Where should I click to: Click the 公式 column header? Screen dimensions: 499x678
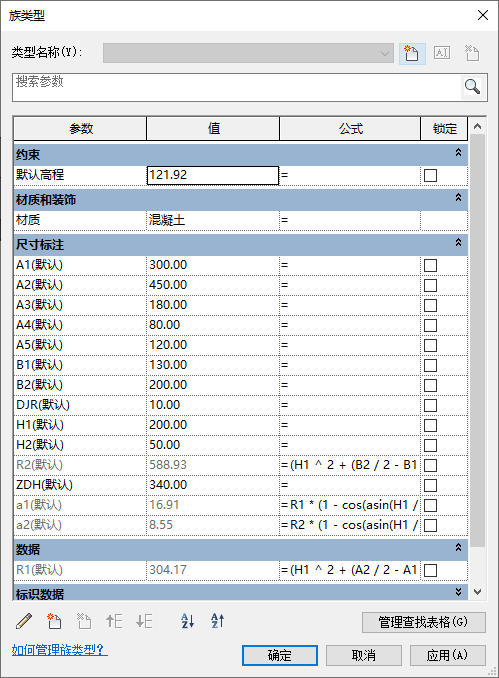point(350,128)
